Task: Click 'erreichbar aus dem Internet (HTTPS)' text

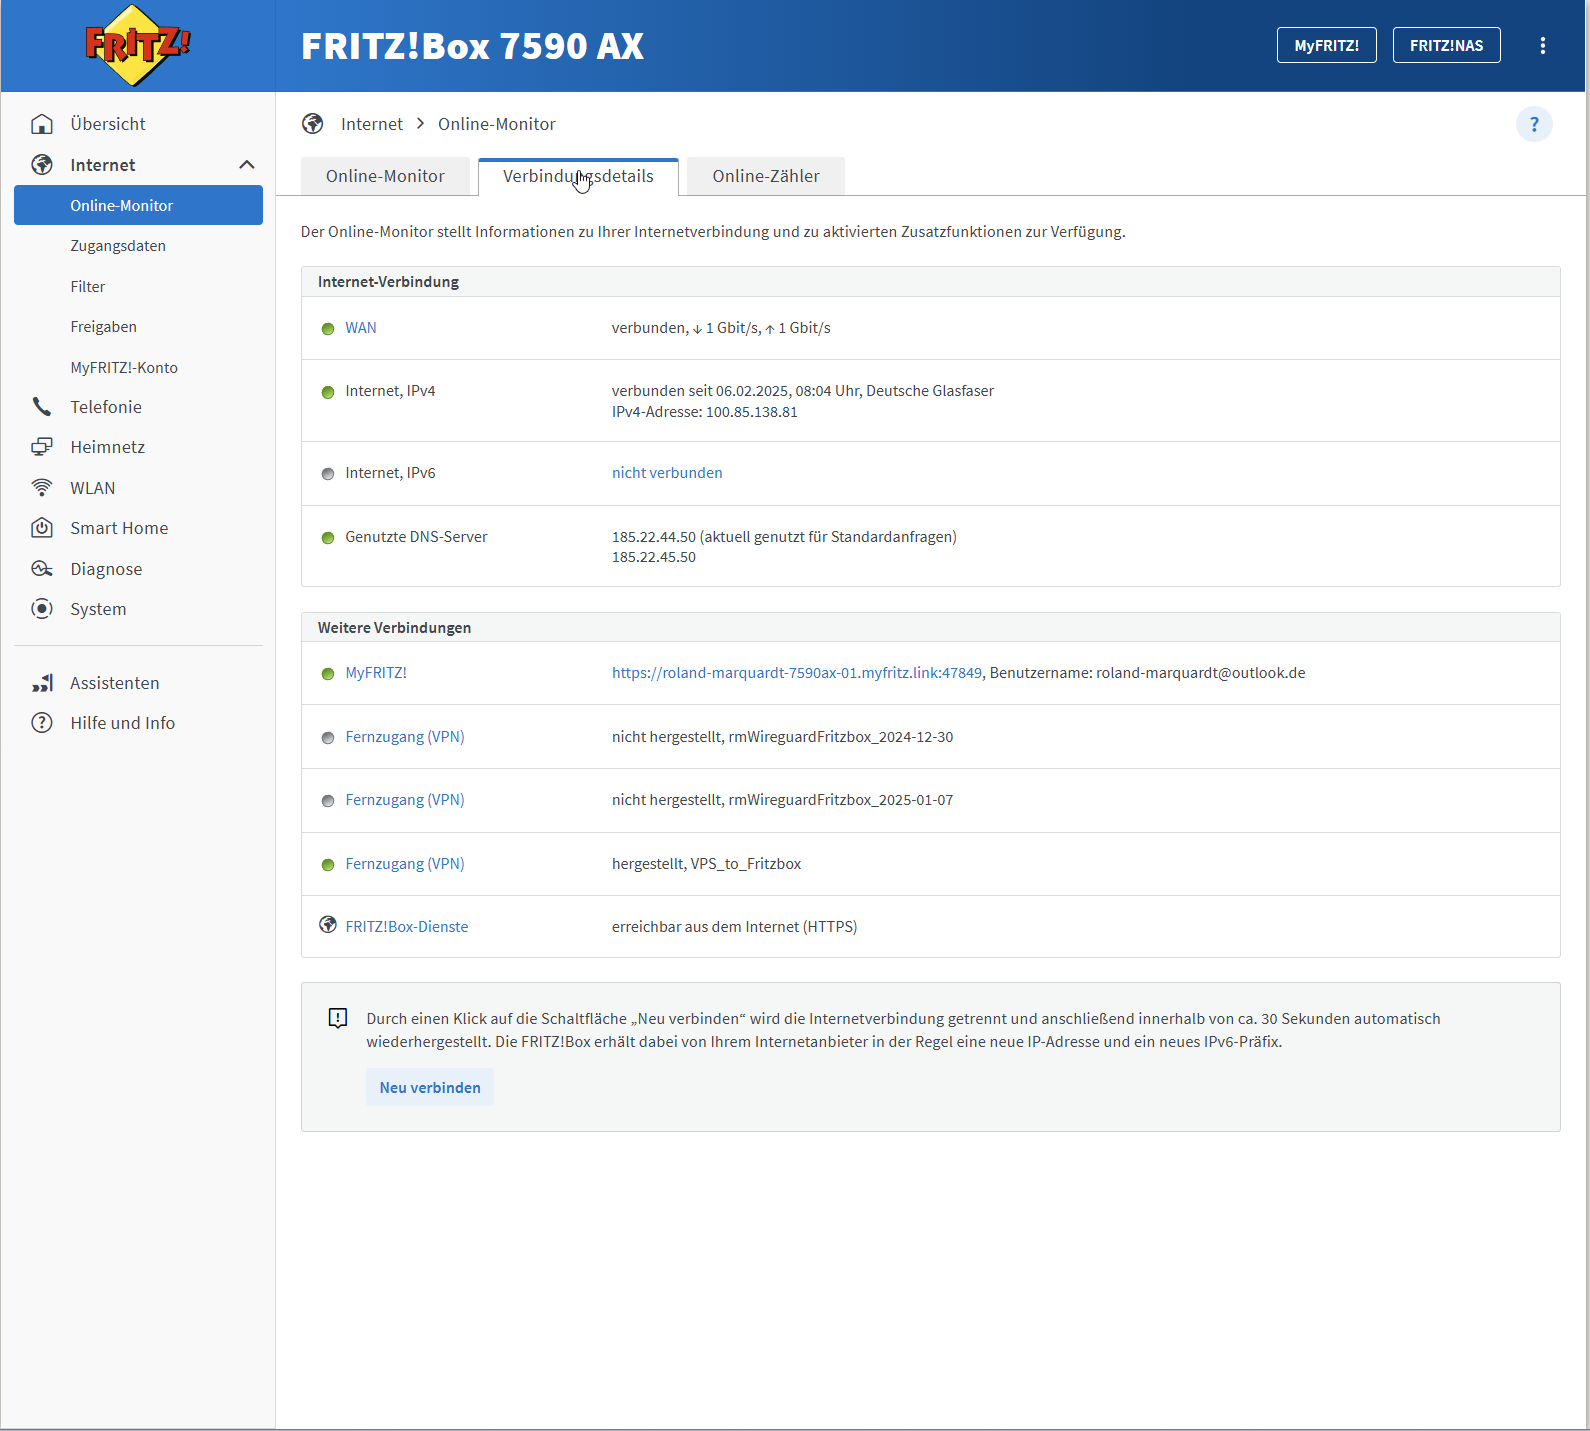Action: click(735, 927)
